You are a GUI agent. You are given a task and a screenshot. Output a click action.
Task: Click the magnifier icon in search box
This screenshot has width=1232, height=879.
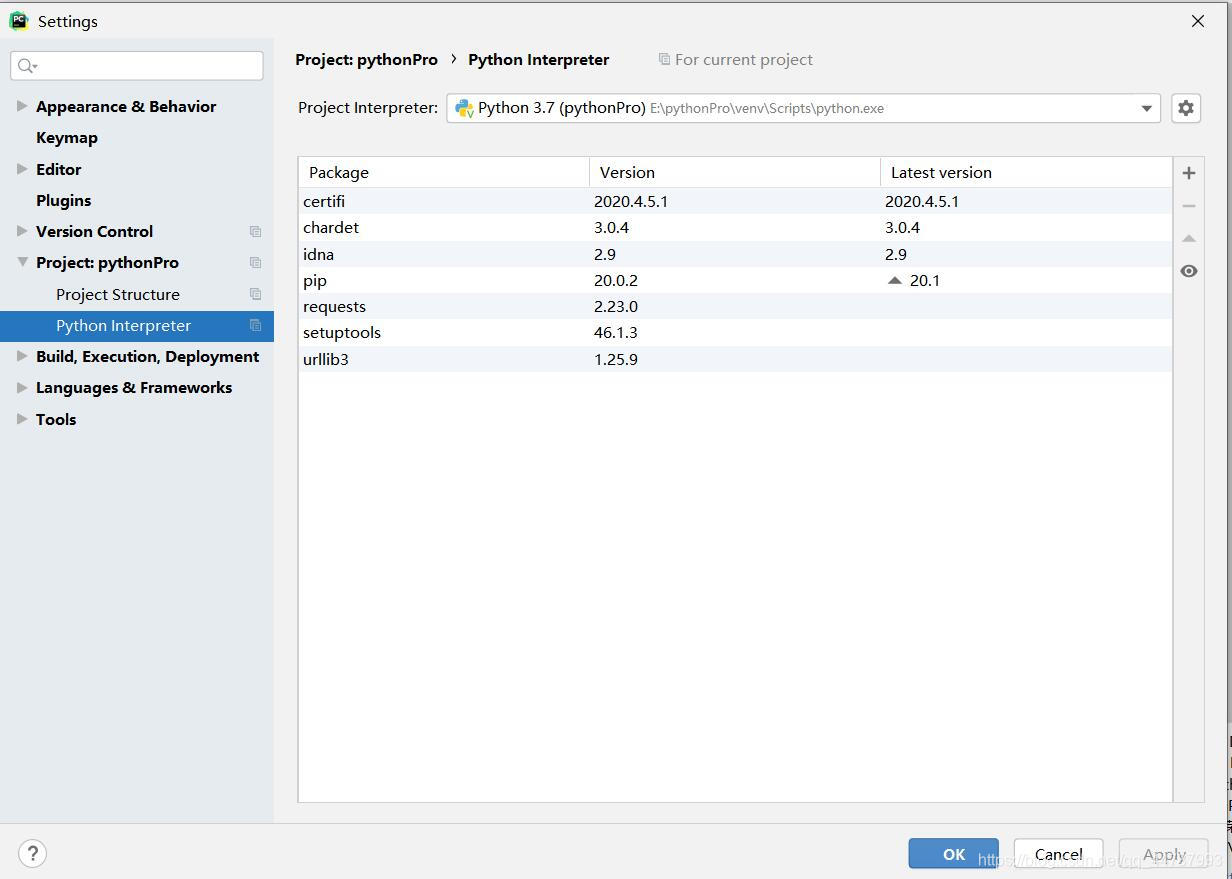coord(26,65)
